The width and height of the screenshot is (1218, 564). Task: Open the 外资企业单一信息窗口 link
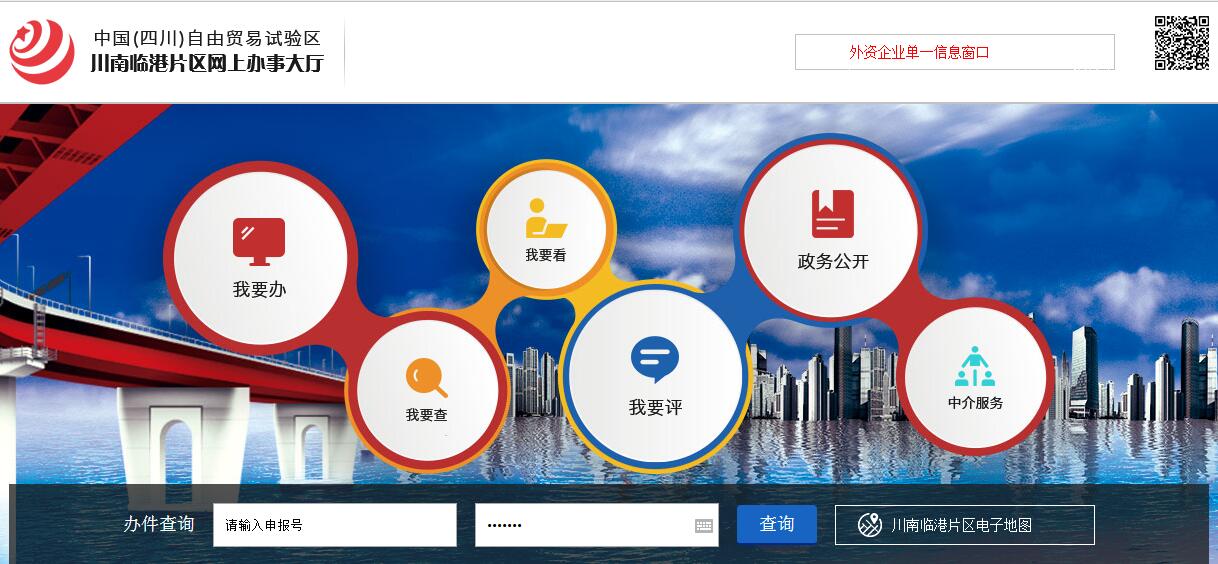pyautogui.click(x=954, y=52)
